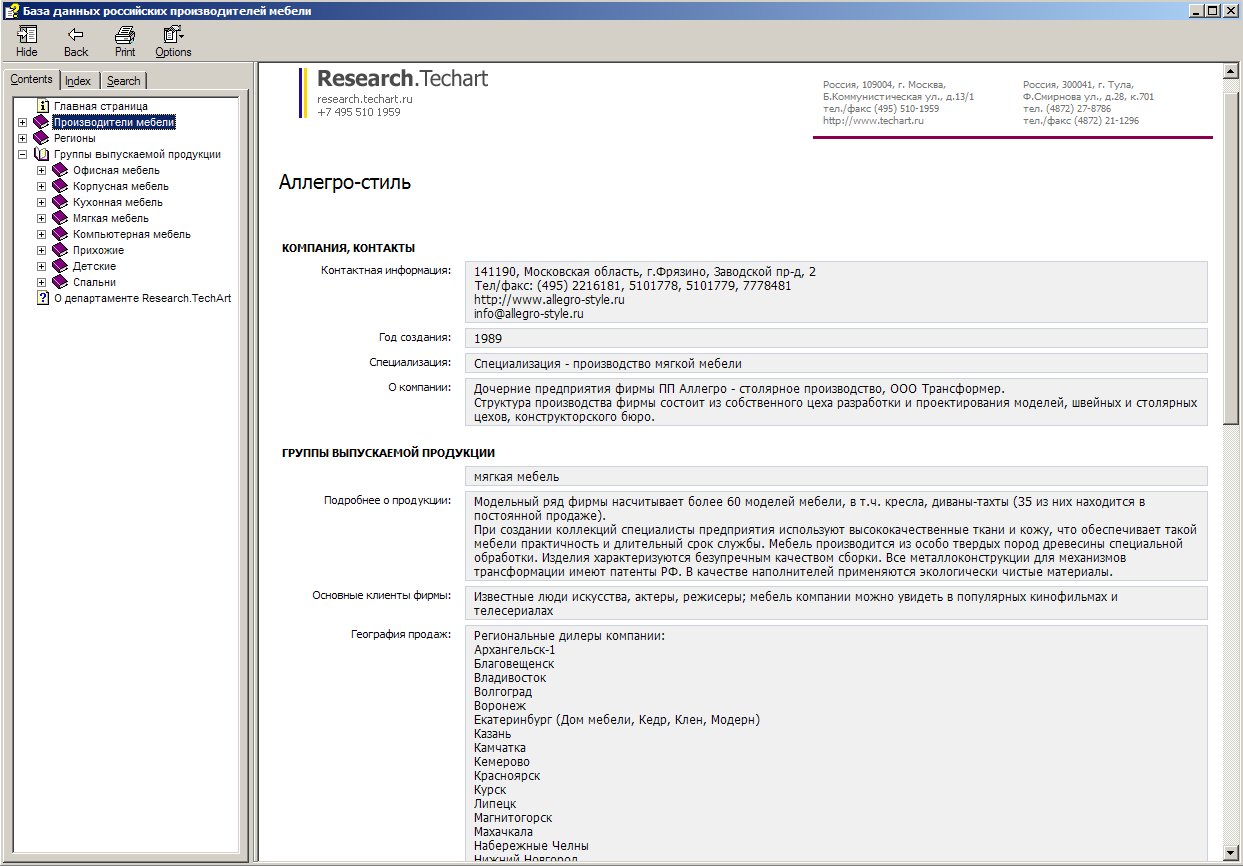Click the book icon beside Офисная мебель
Screen dimensions: 1243x866
(x=60, y=170)
